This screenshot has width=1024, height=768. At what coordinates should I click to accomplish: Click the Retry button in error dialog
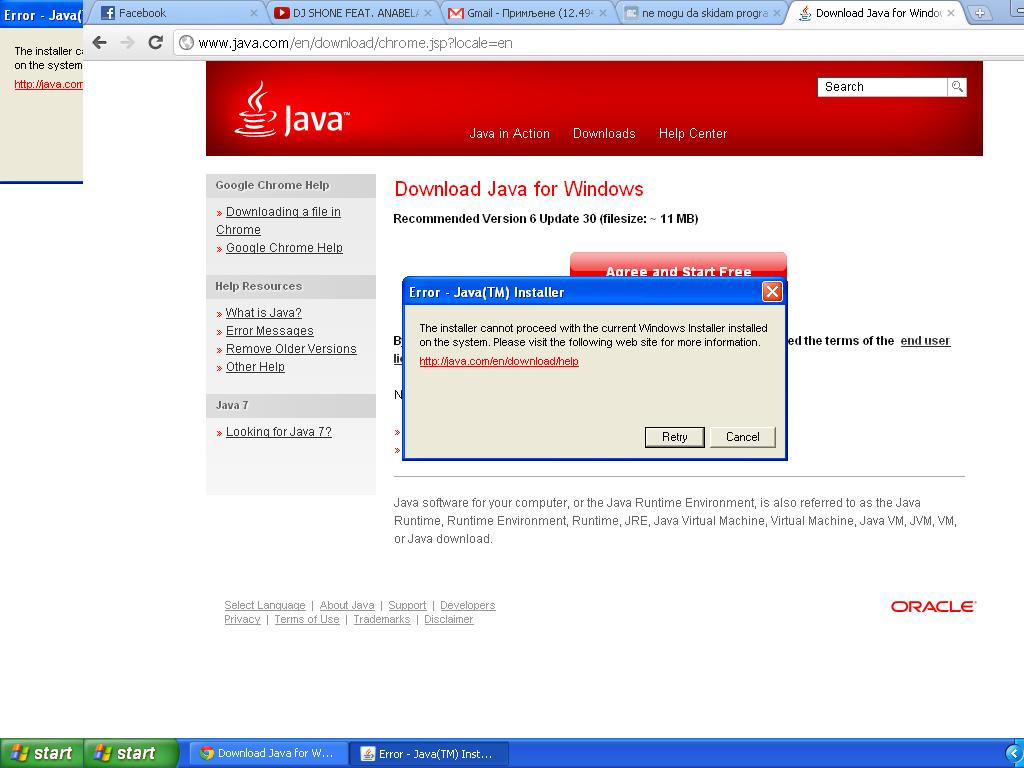pos(675,437)
